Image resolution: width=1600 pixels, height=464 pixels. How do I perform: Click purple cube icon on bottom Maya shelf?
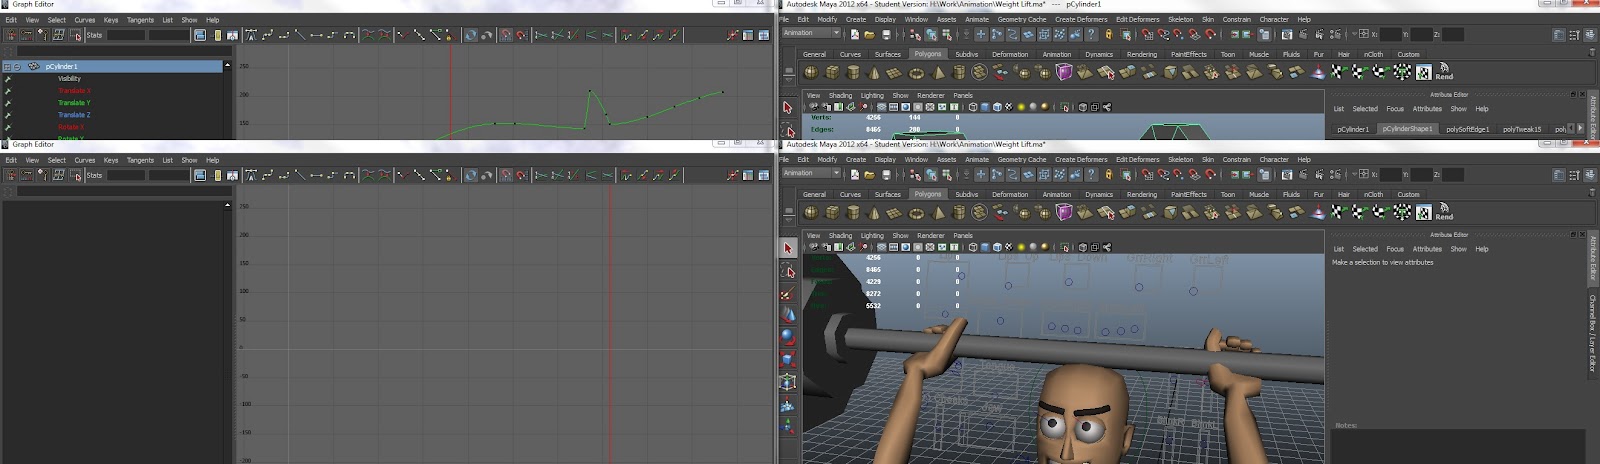(1063, 212)
